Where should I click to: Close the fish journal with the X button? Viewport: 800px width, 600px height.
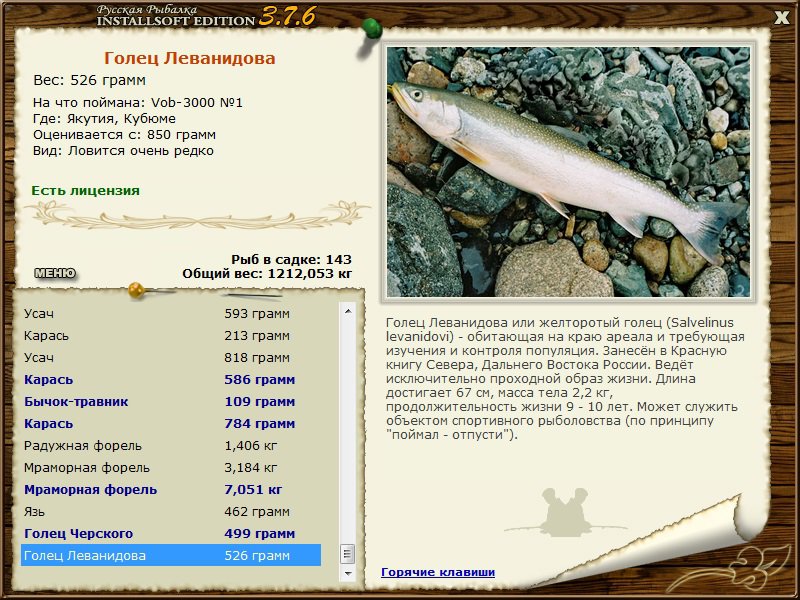point(782,18)
